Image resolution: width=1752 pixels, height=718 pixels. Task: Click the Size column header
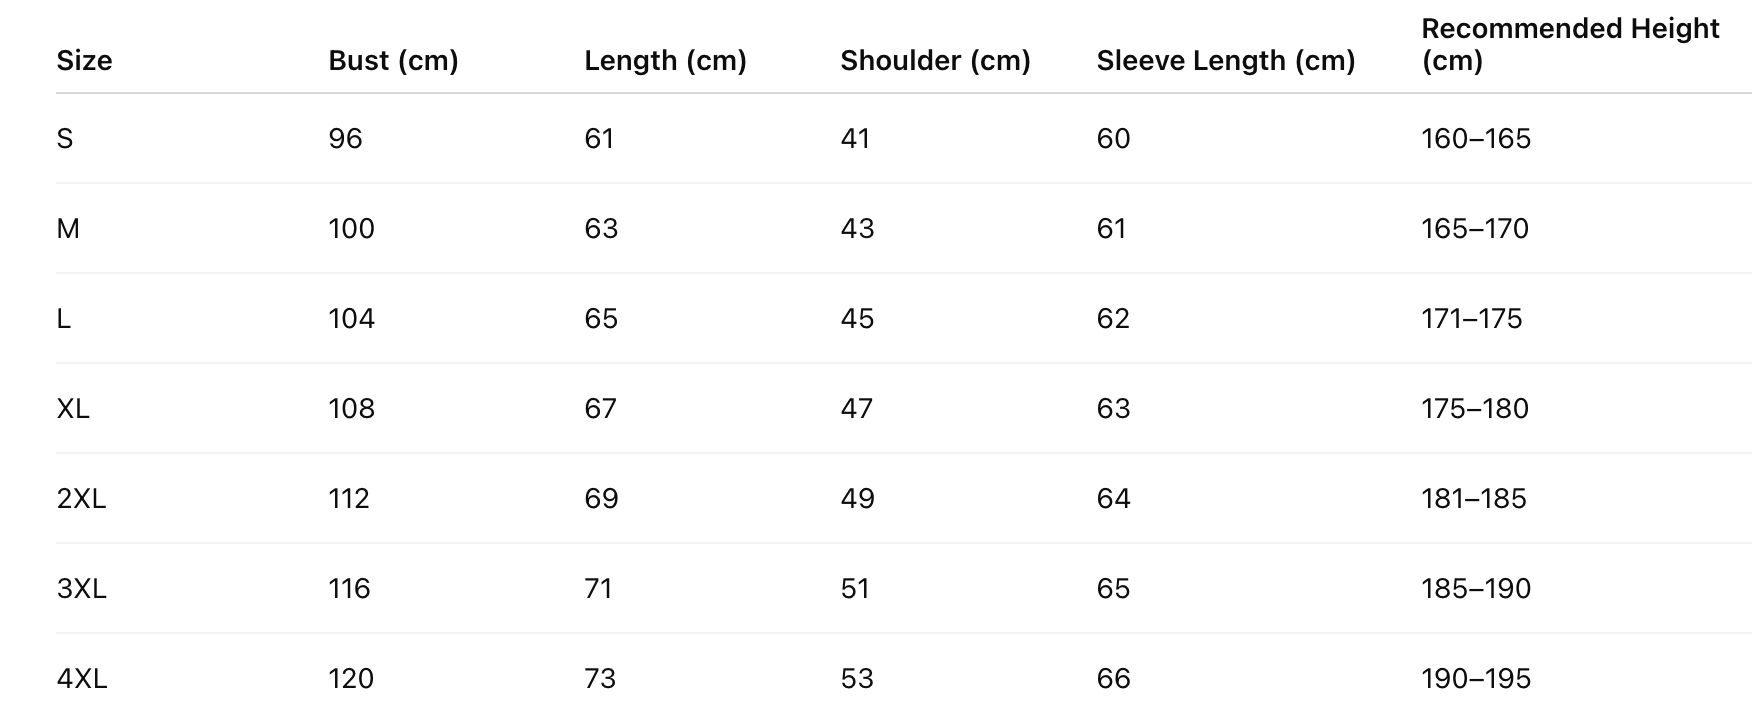(84, 61)
